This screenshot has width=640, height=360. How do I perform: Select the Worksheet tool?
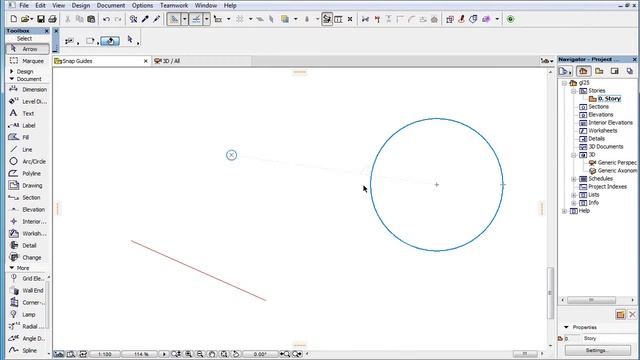coord(28,233)
